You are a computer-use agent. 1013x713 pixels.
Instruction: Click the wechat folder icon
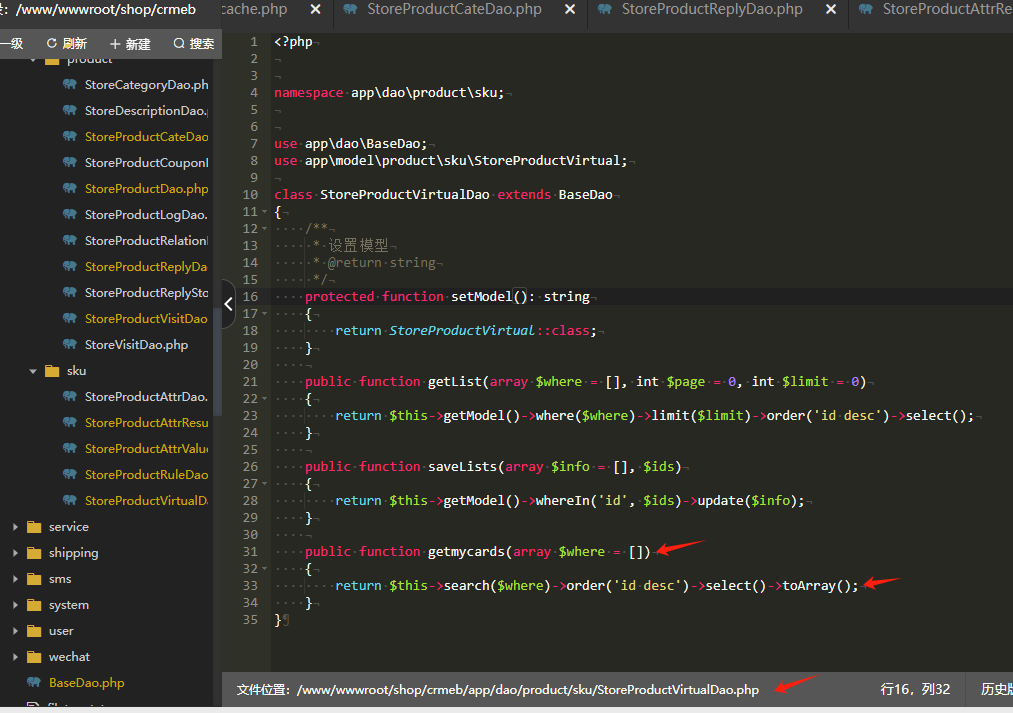34,657
